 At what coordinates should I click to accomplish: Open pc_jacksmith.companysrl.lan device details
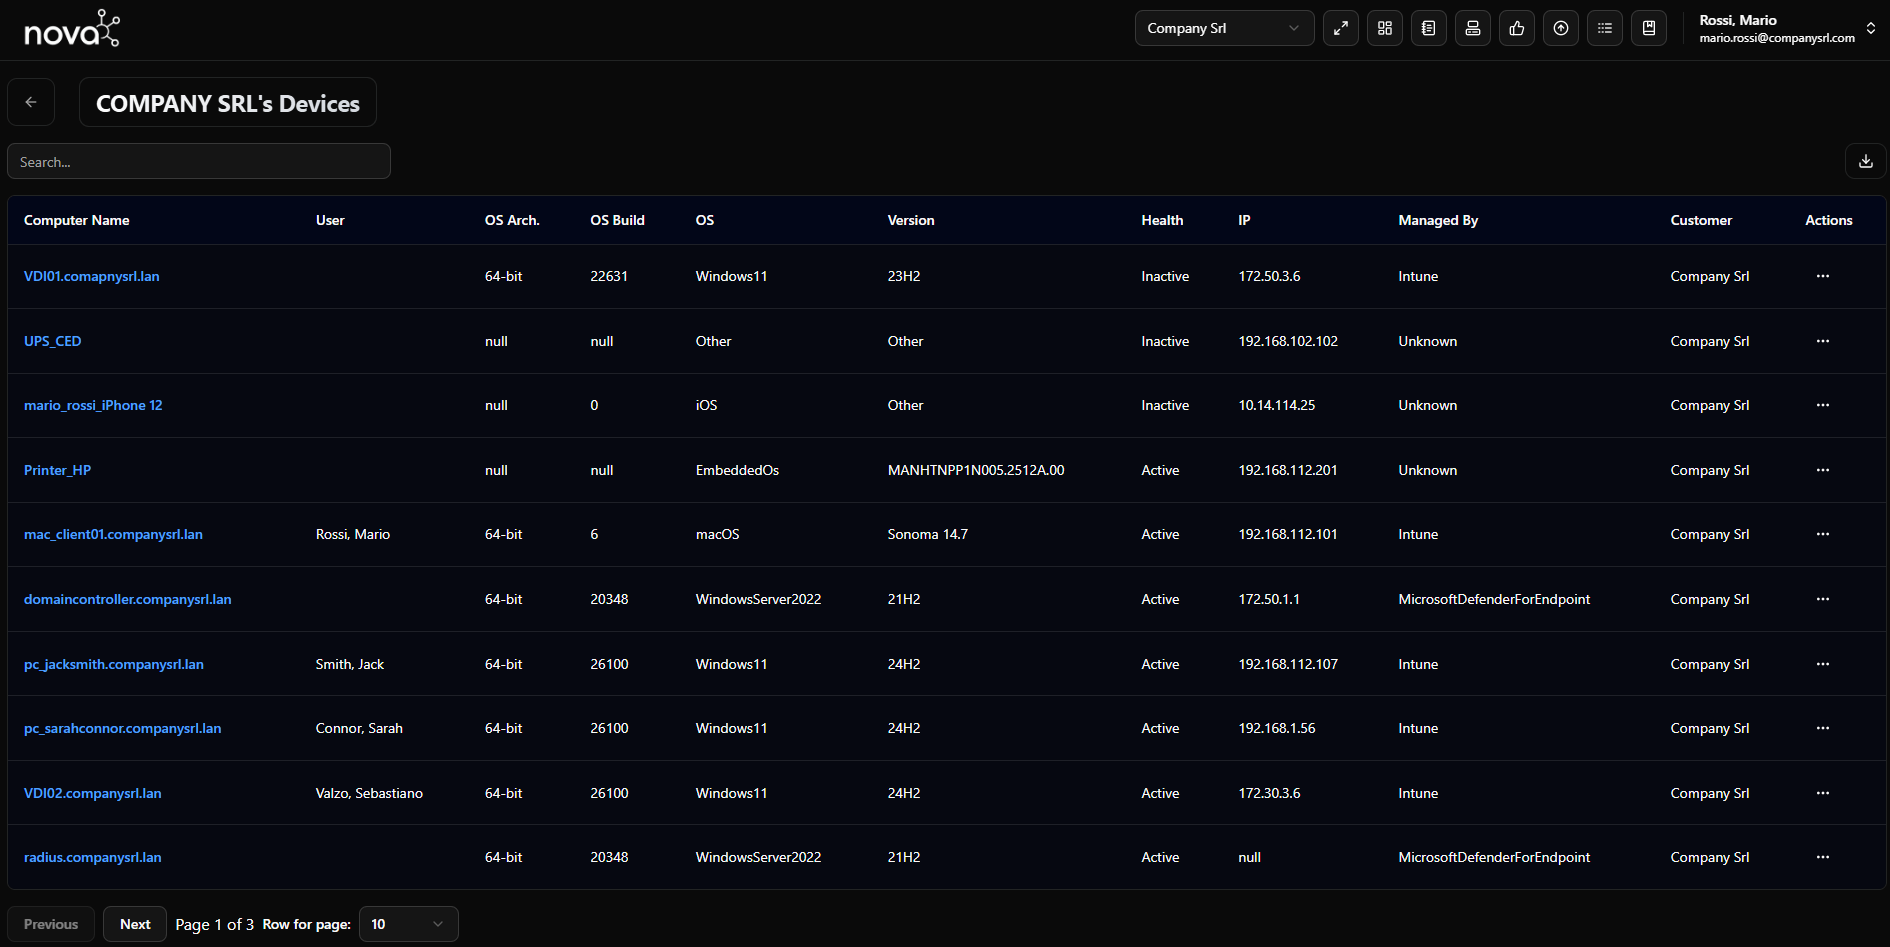click(x=114, y=664)
